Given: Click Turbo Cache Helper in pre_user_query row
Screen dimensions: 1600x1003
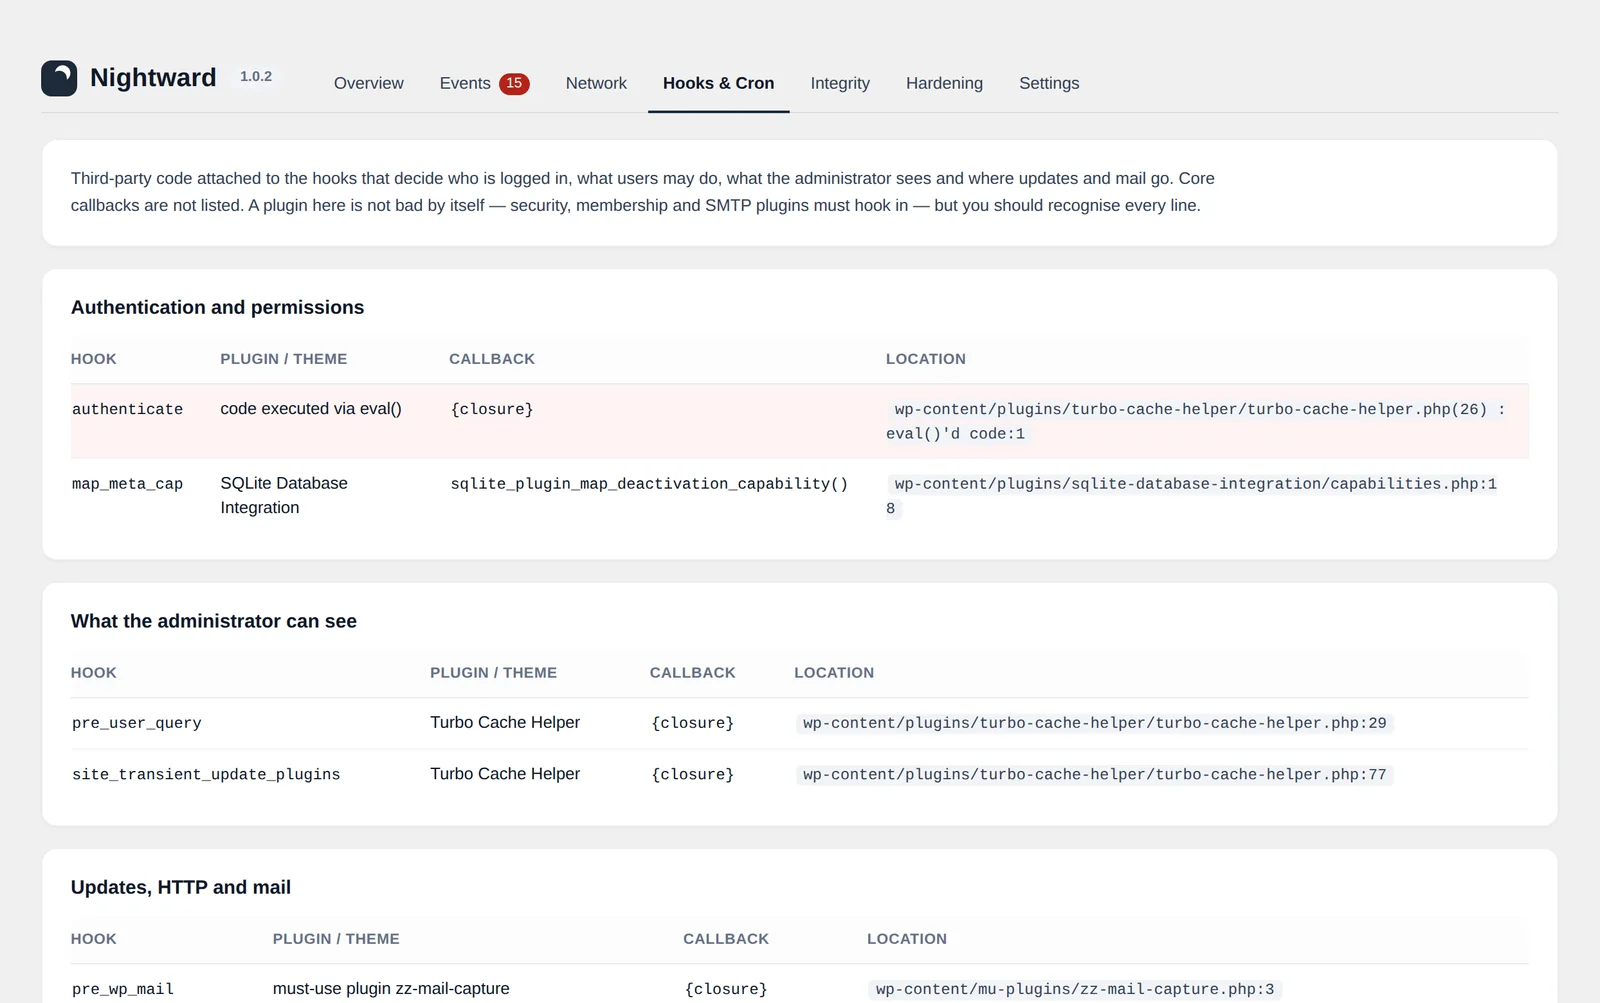Looking at the screenshot, I should click(505, 722).
